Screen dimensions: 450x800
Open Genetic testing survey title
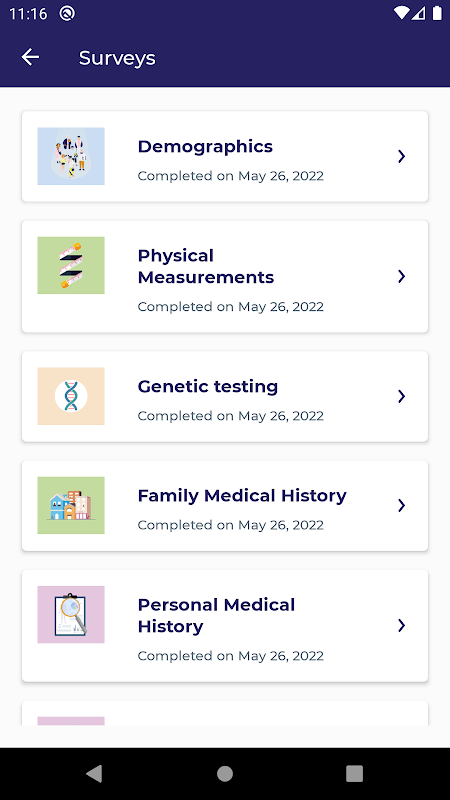(x=208, y=387)
